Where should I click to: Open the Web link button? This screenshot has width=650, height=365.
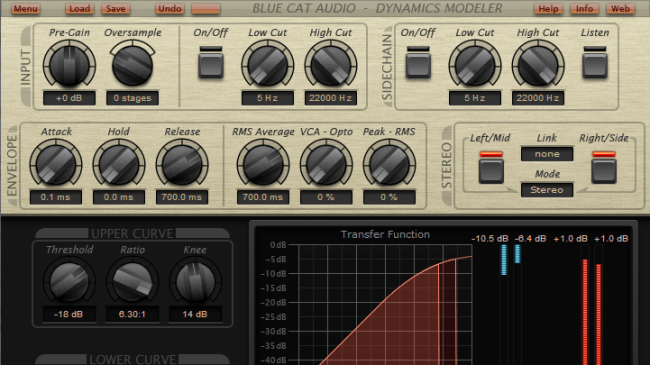(620, 9)
